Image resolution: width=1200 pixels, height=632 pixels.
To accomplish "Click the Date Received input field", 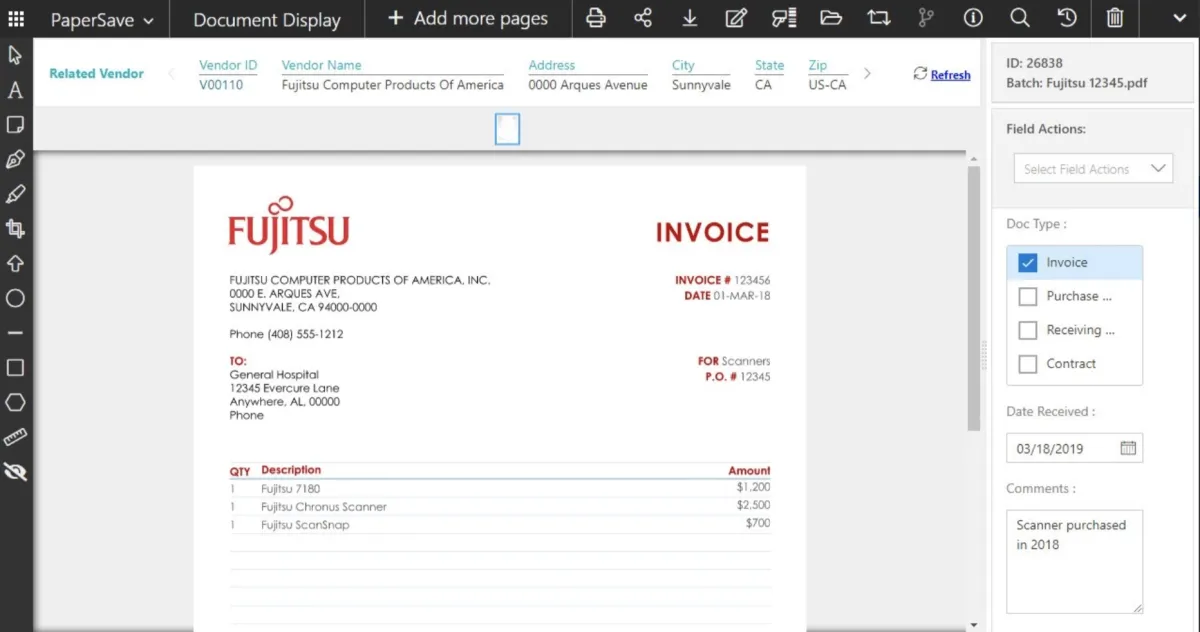I will pyautogui.click(x=1074, y=448).
